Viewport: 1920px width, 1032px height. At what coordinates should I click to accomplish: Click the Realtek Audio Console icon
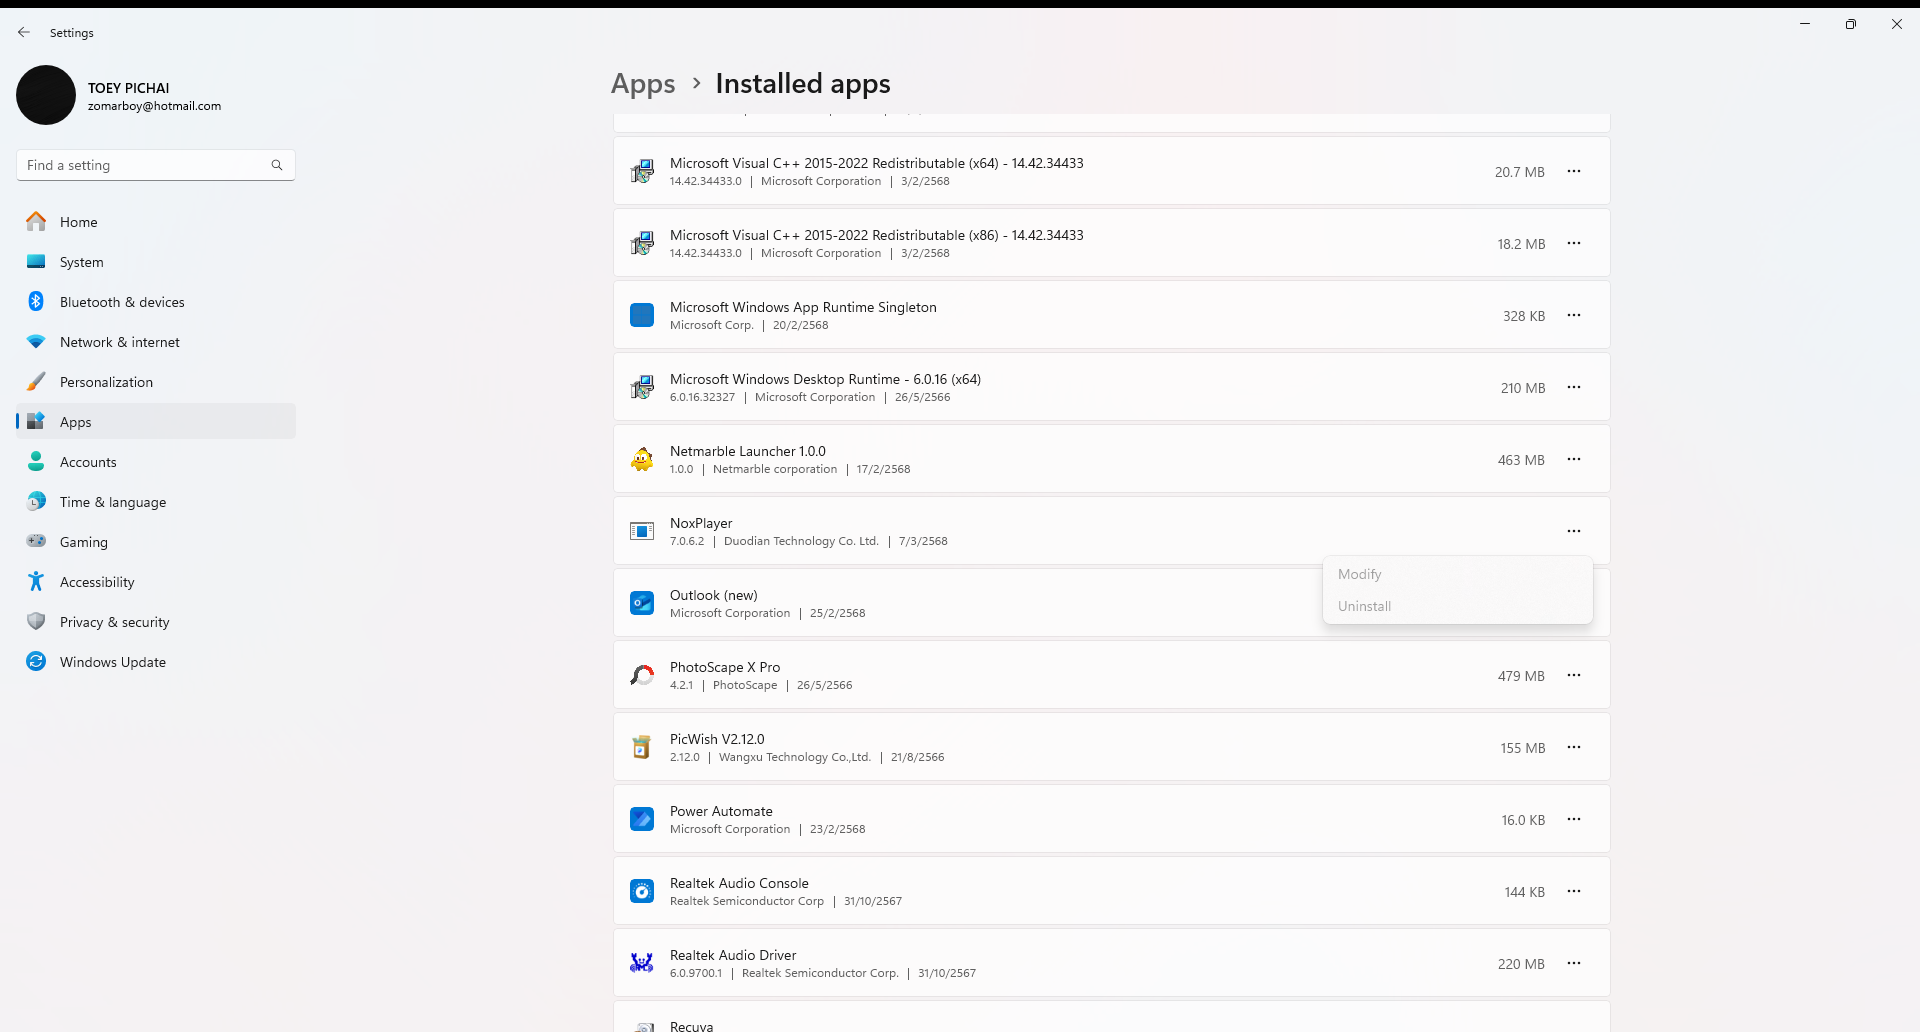point(642,891)
